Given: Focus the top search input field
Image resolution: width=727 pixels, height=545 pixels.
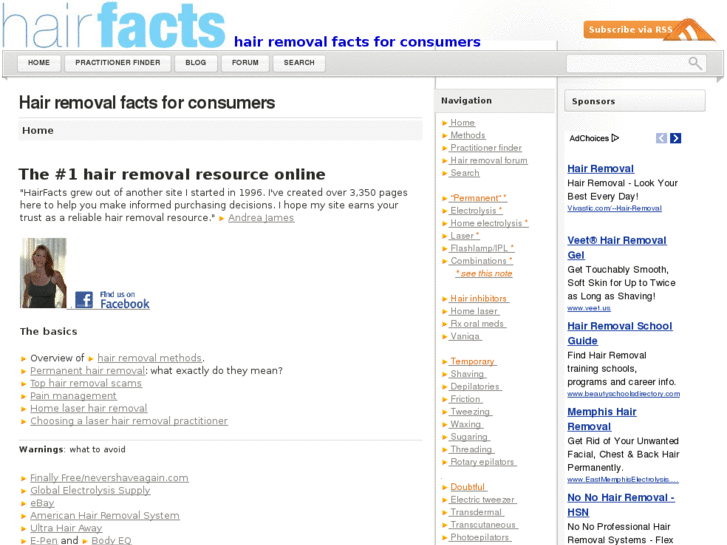Looking at the screenshot, I should coord(627,64).
